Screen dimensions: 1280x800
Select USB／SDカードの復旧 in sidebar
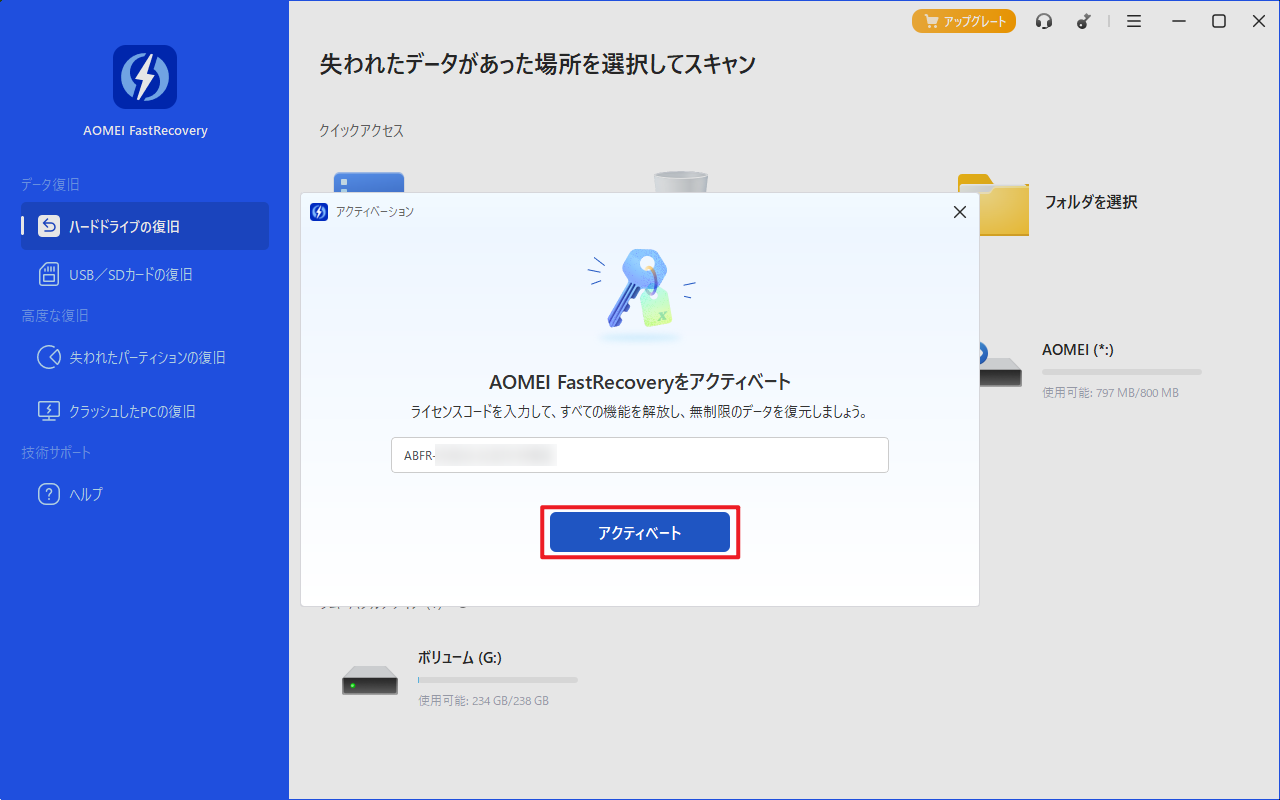[130, 274]
